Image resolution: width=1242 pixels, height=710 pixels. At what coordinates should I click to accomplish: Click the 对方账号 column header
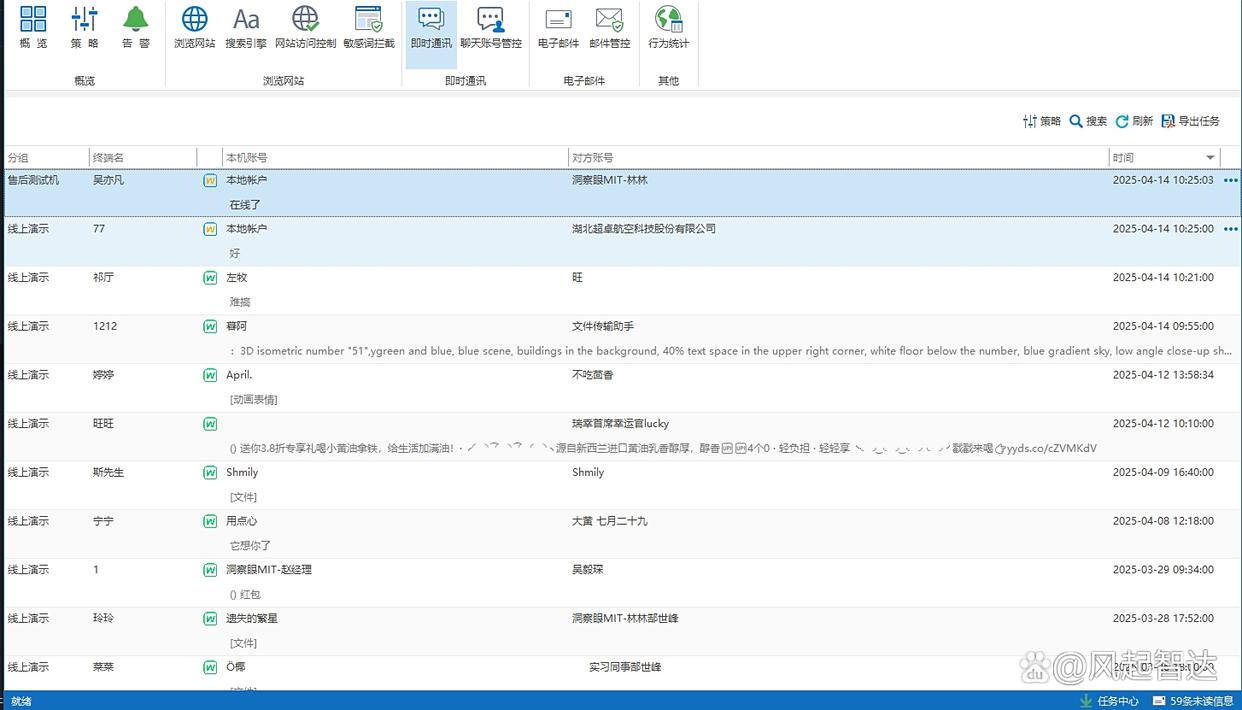click(x=839, y=158)
